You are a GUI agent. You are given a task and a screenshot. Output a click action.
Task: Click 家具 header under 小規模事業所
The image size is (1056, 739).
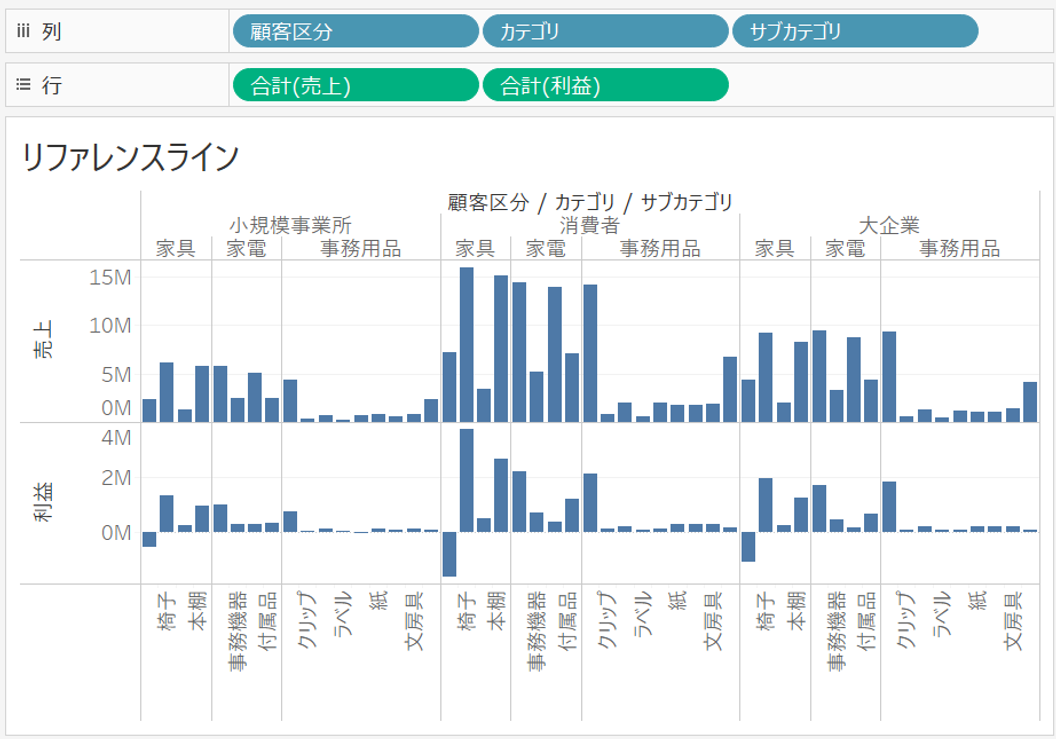tap(176, 249)
